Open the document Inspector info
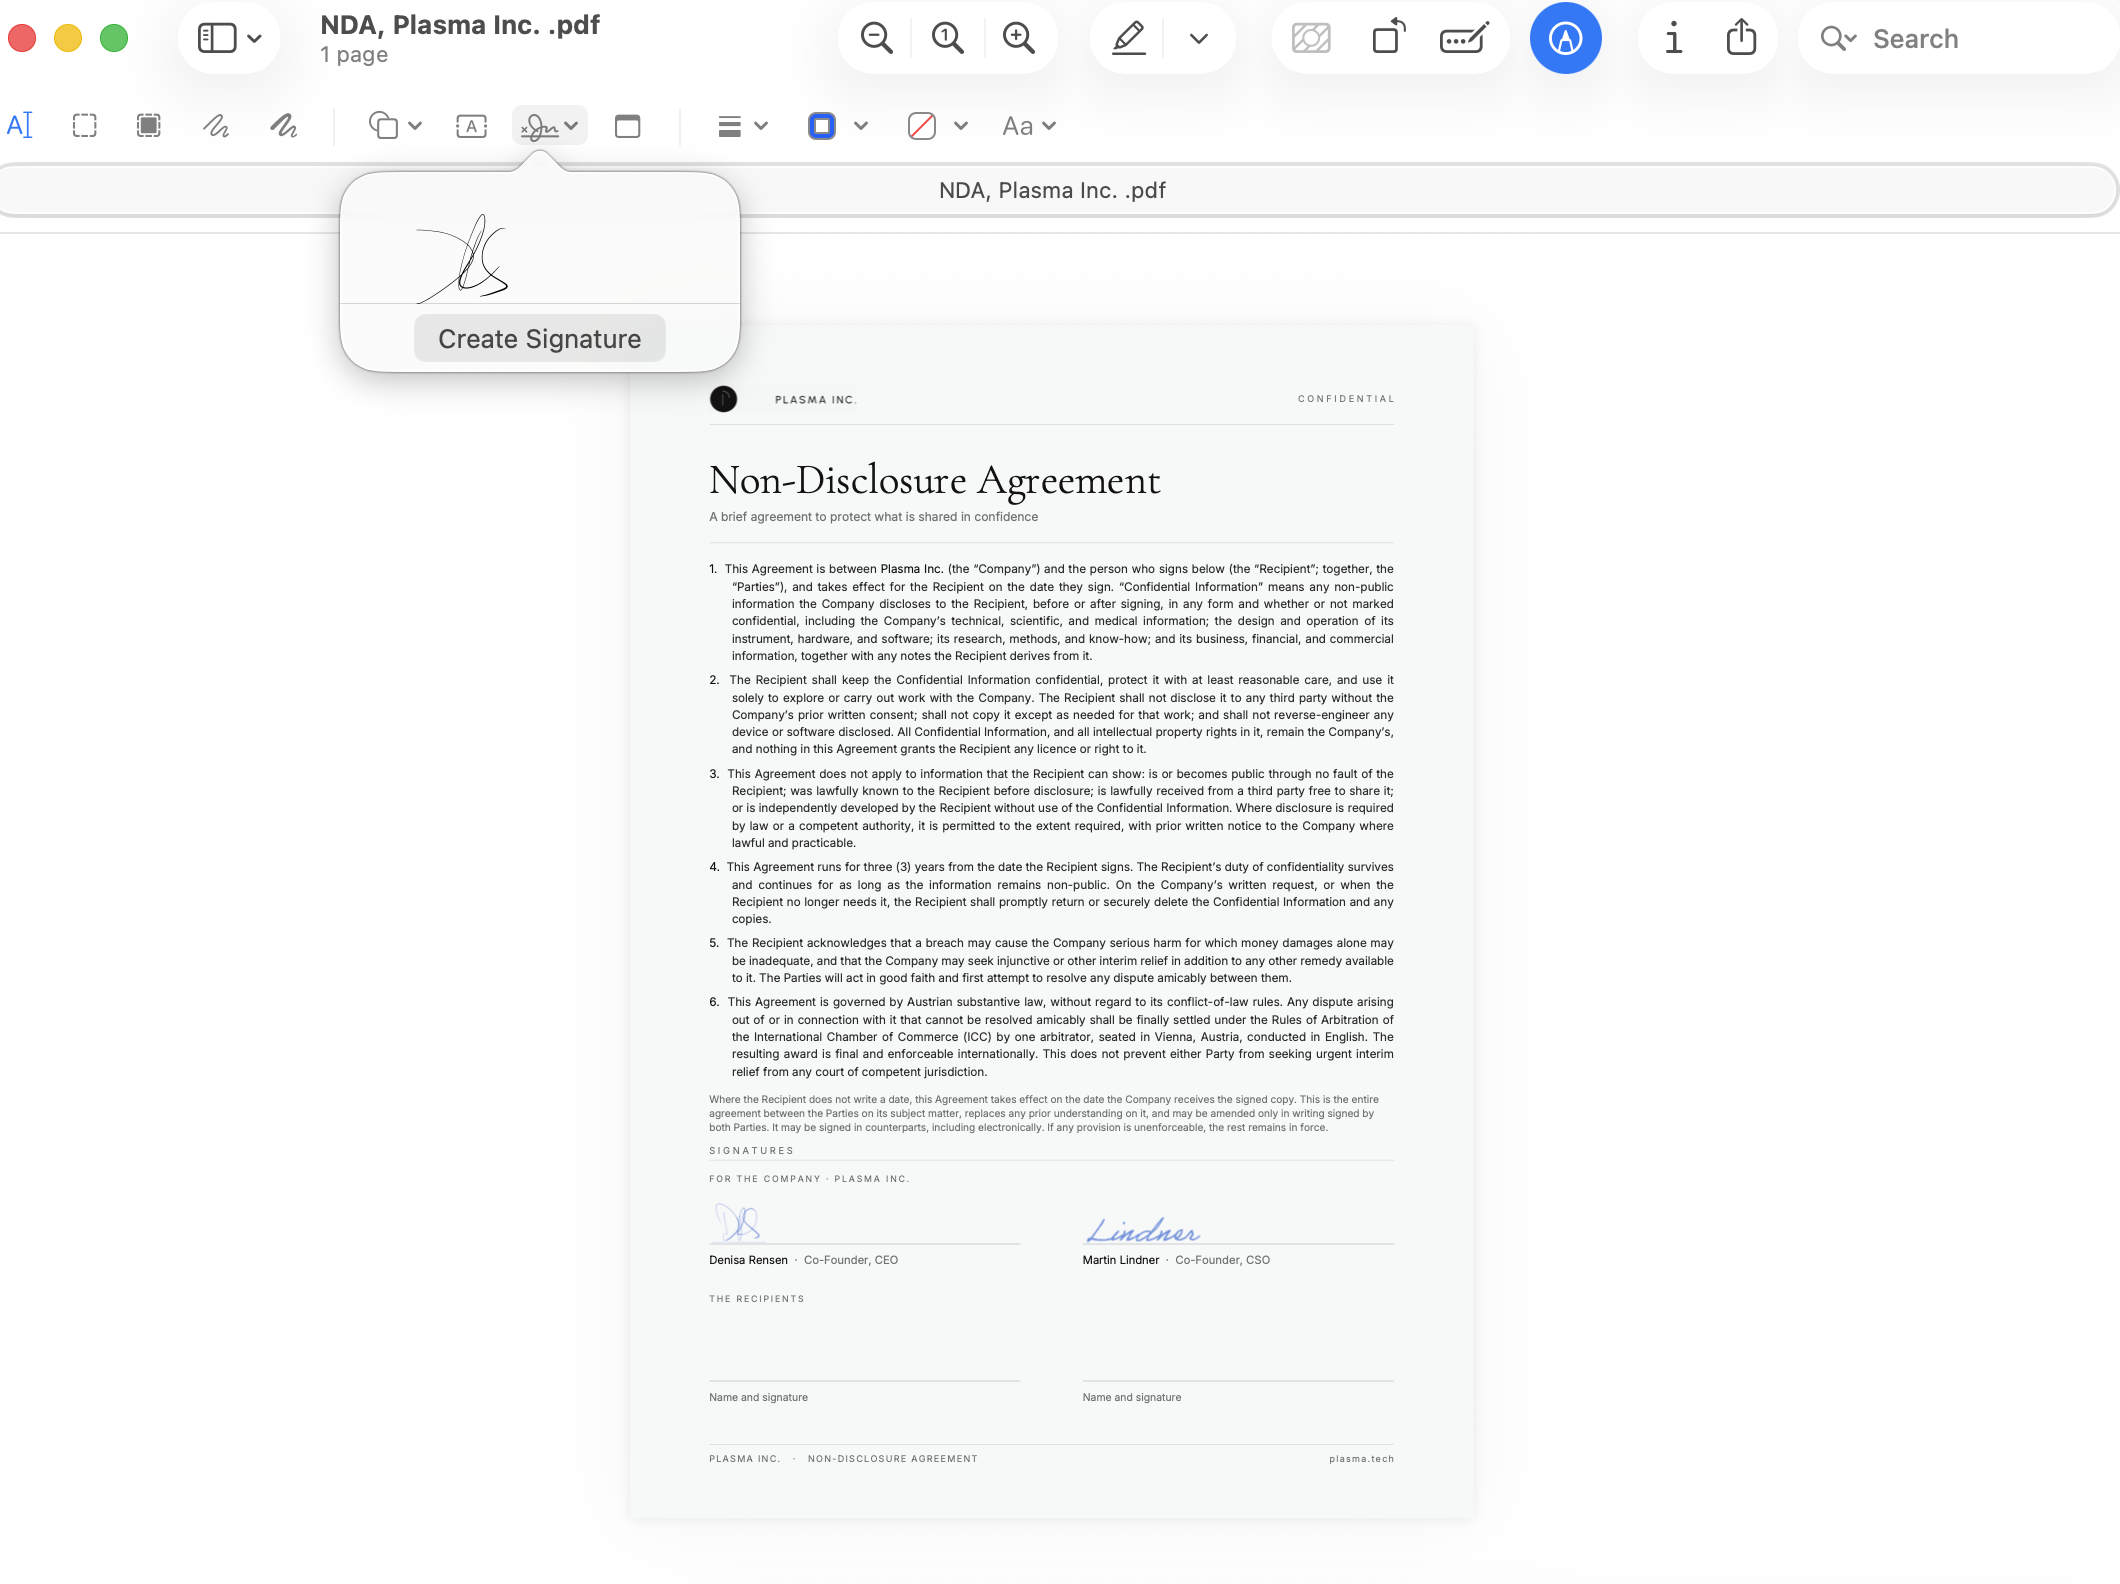 (x=1673, y=39)
